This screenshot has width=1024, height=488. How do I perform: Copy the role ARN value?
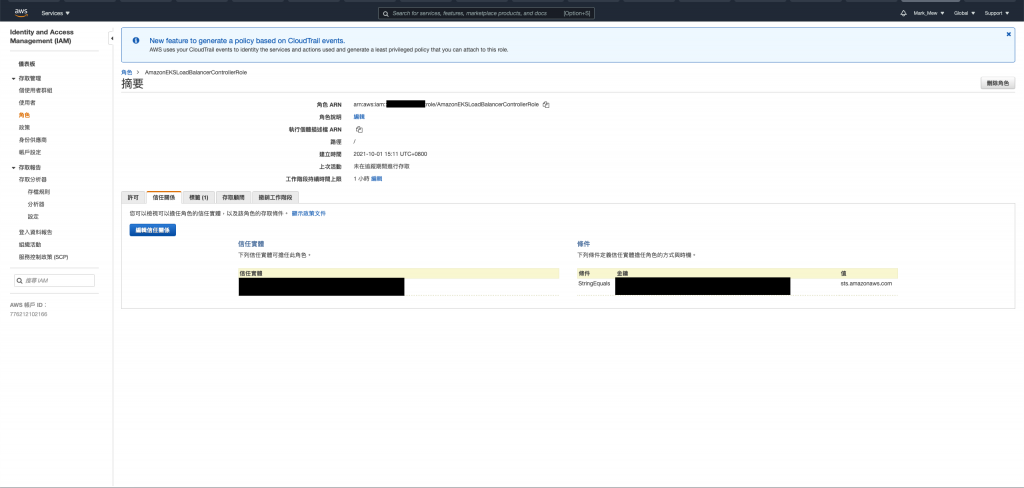546,105
